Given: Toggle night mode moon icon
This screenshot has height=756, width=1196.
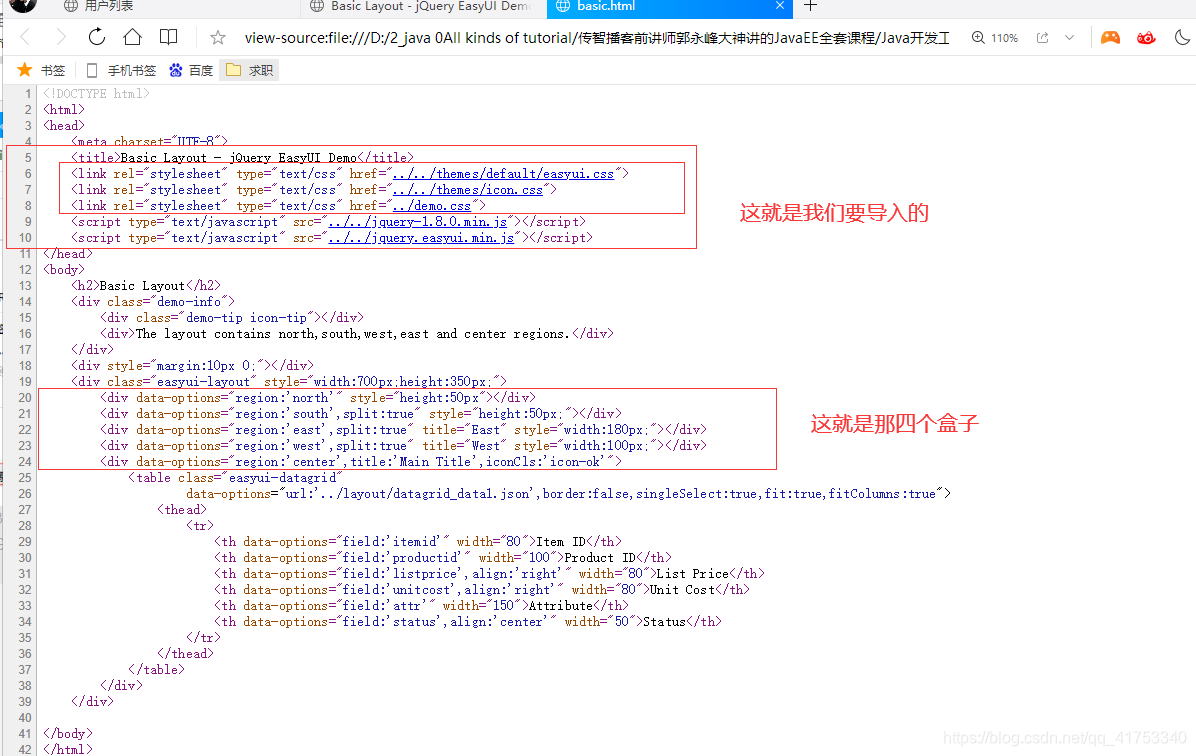Looking at the screenshot, I should (1182, 37).
